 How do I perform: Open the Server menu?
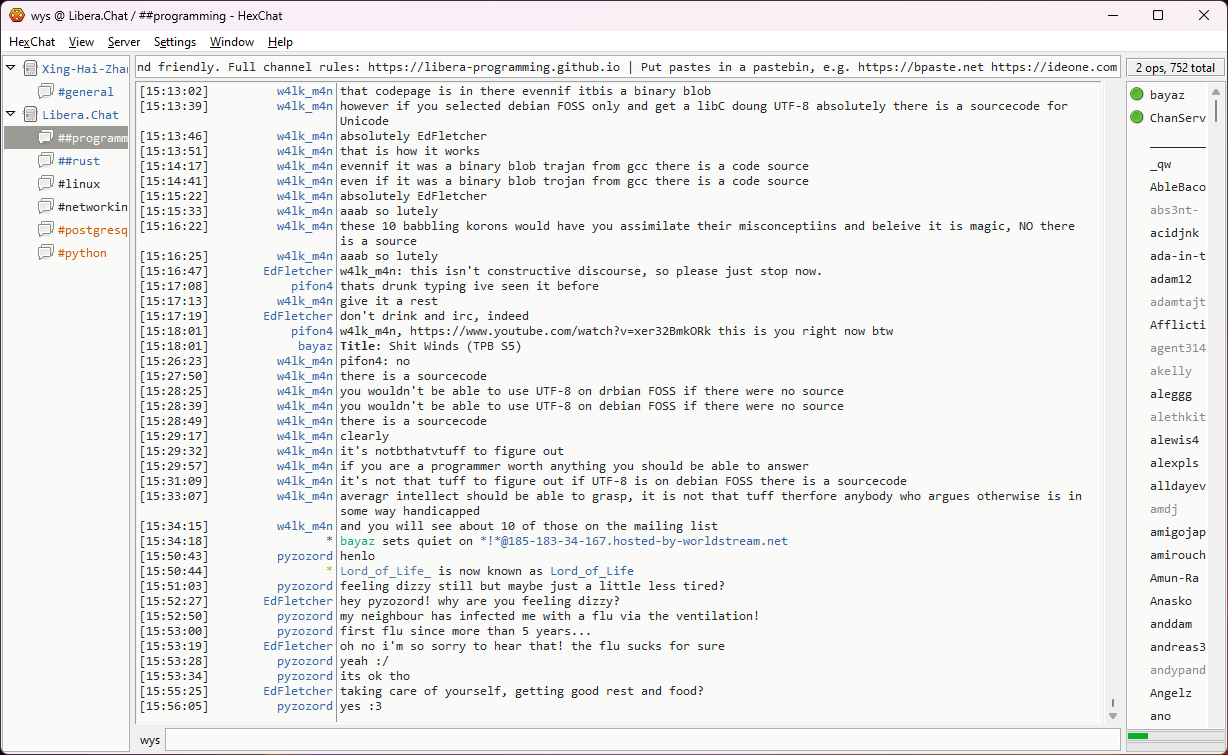(x=124, y=42)
